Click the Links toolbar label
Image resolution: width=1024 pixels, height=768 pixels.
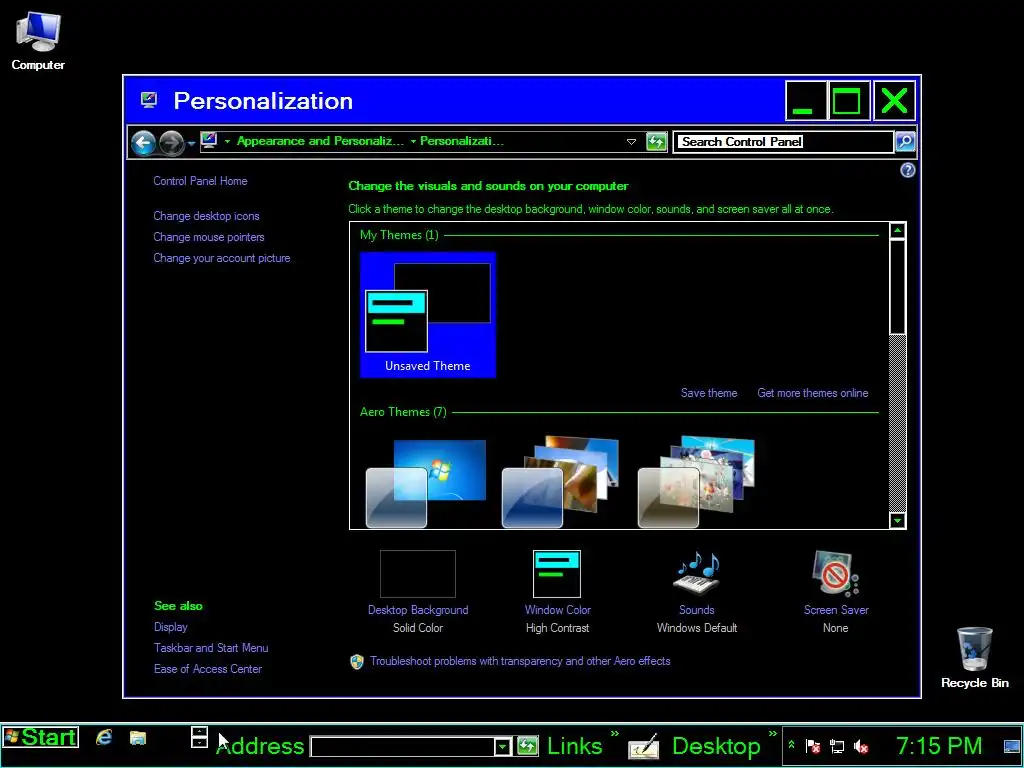coord(574,746)
